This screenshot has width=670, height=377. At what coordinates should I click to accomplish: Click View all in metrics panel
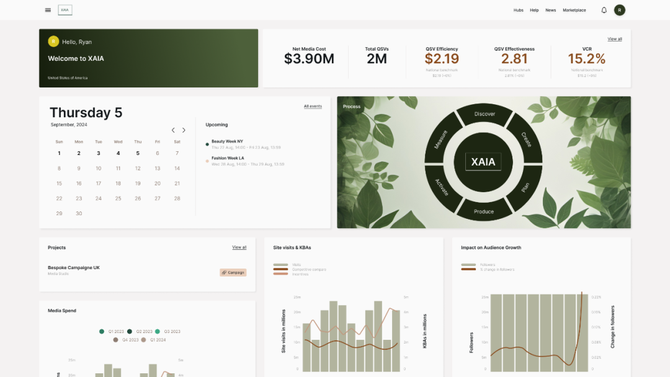coord(615,39)
